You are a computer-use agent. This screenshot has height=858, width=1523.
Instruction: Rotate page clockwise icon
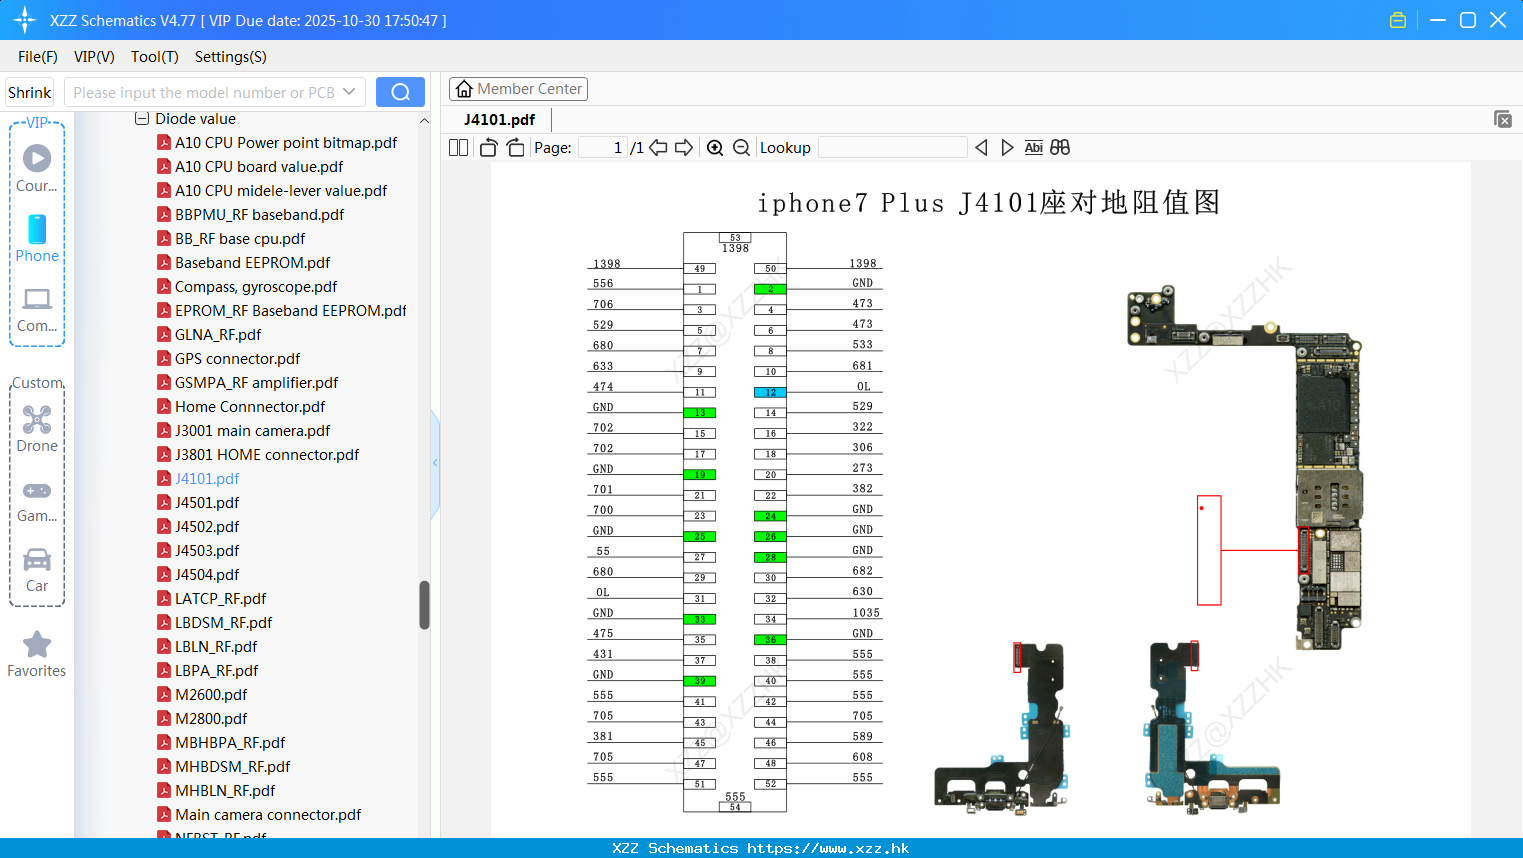(x=515, y=147)
